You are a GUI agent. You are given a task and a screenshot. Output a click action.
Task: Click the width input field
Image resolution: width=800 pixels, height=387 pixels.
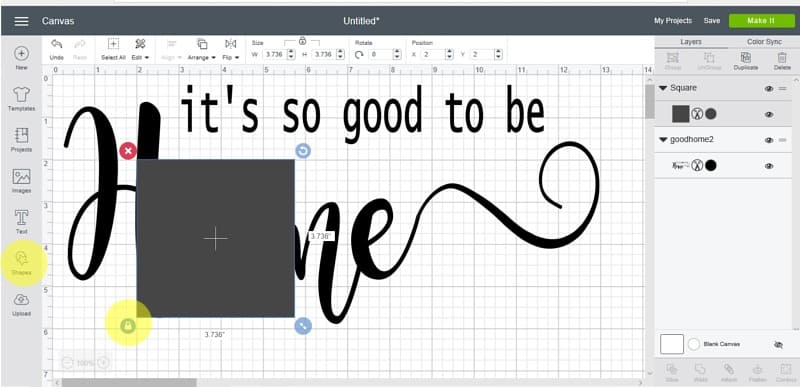[274, 54]
